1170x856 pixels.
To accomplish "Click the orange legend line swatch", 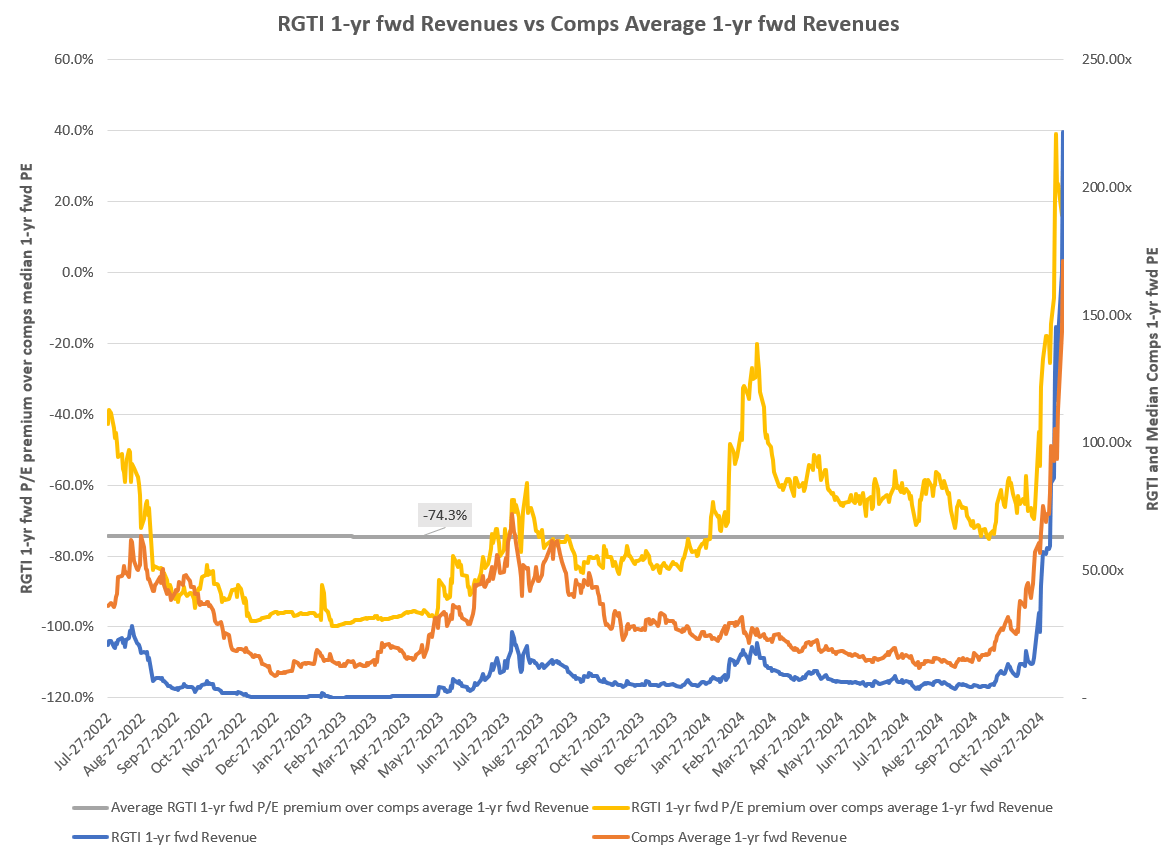I will click(x=611, y=837).
